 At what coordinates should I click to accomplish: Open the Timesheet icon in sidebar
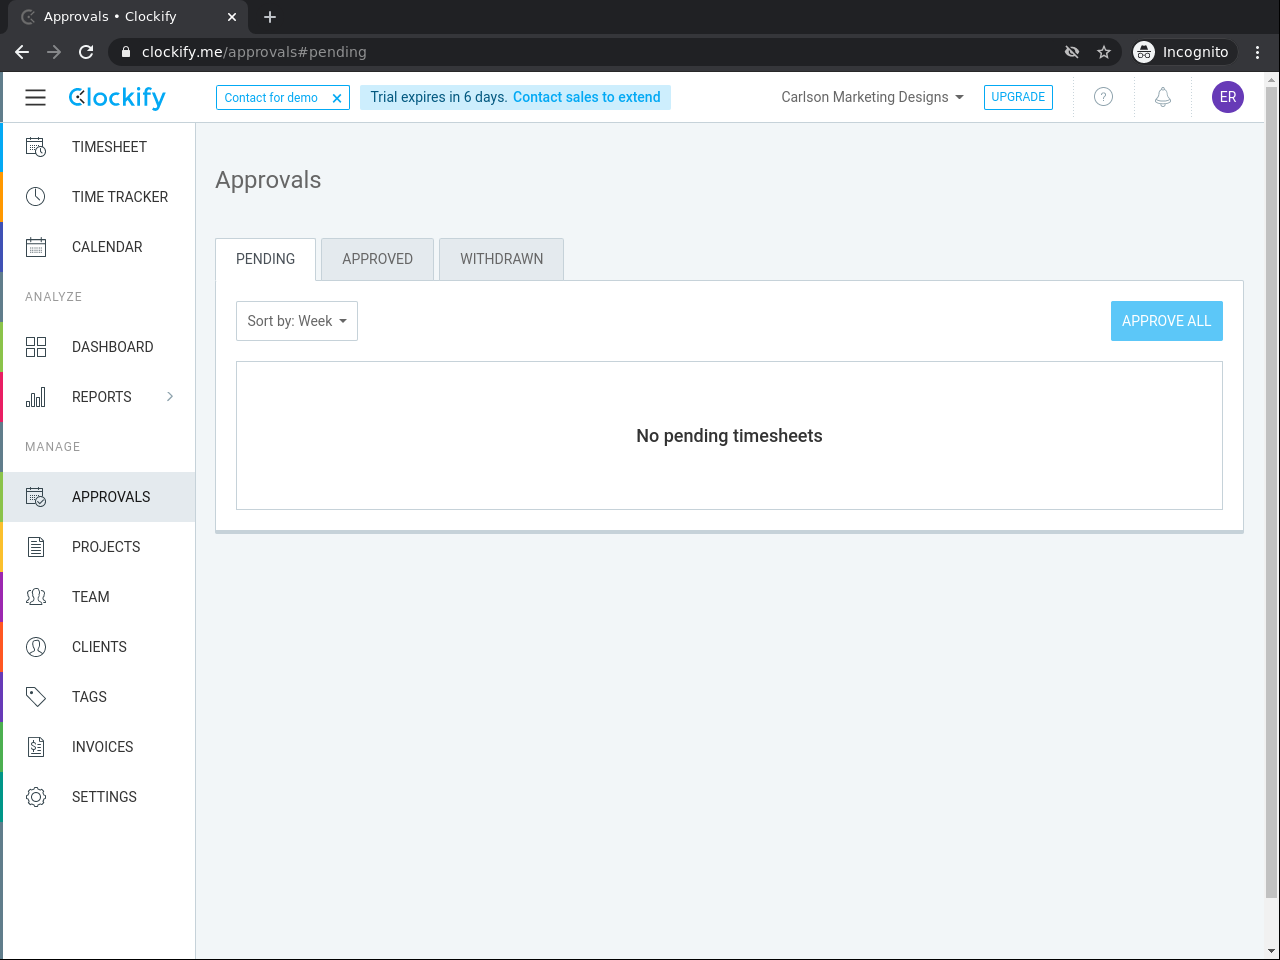(x=36, y=147)
